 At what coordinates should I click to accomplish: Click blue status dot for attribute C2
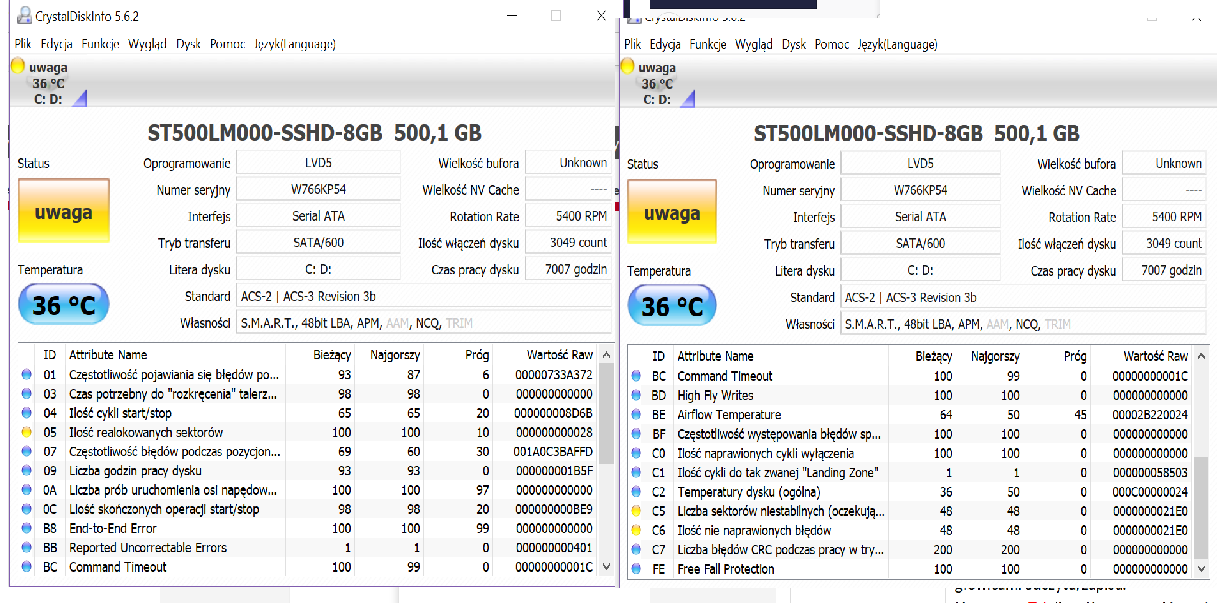point(635,491)
